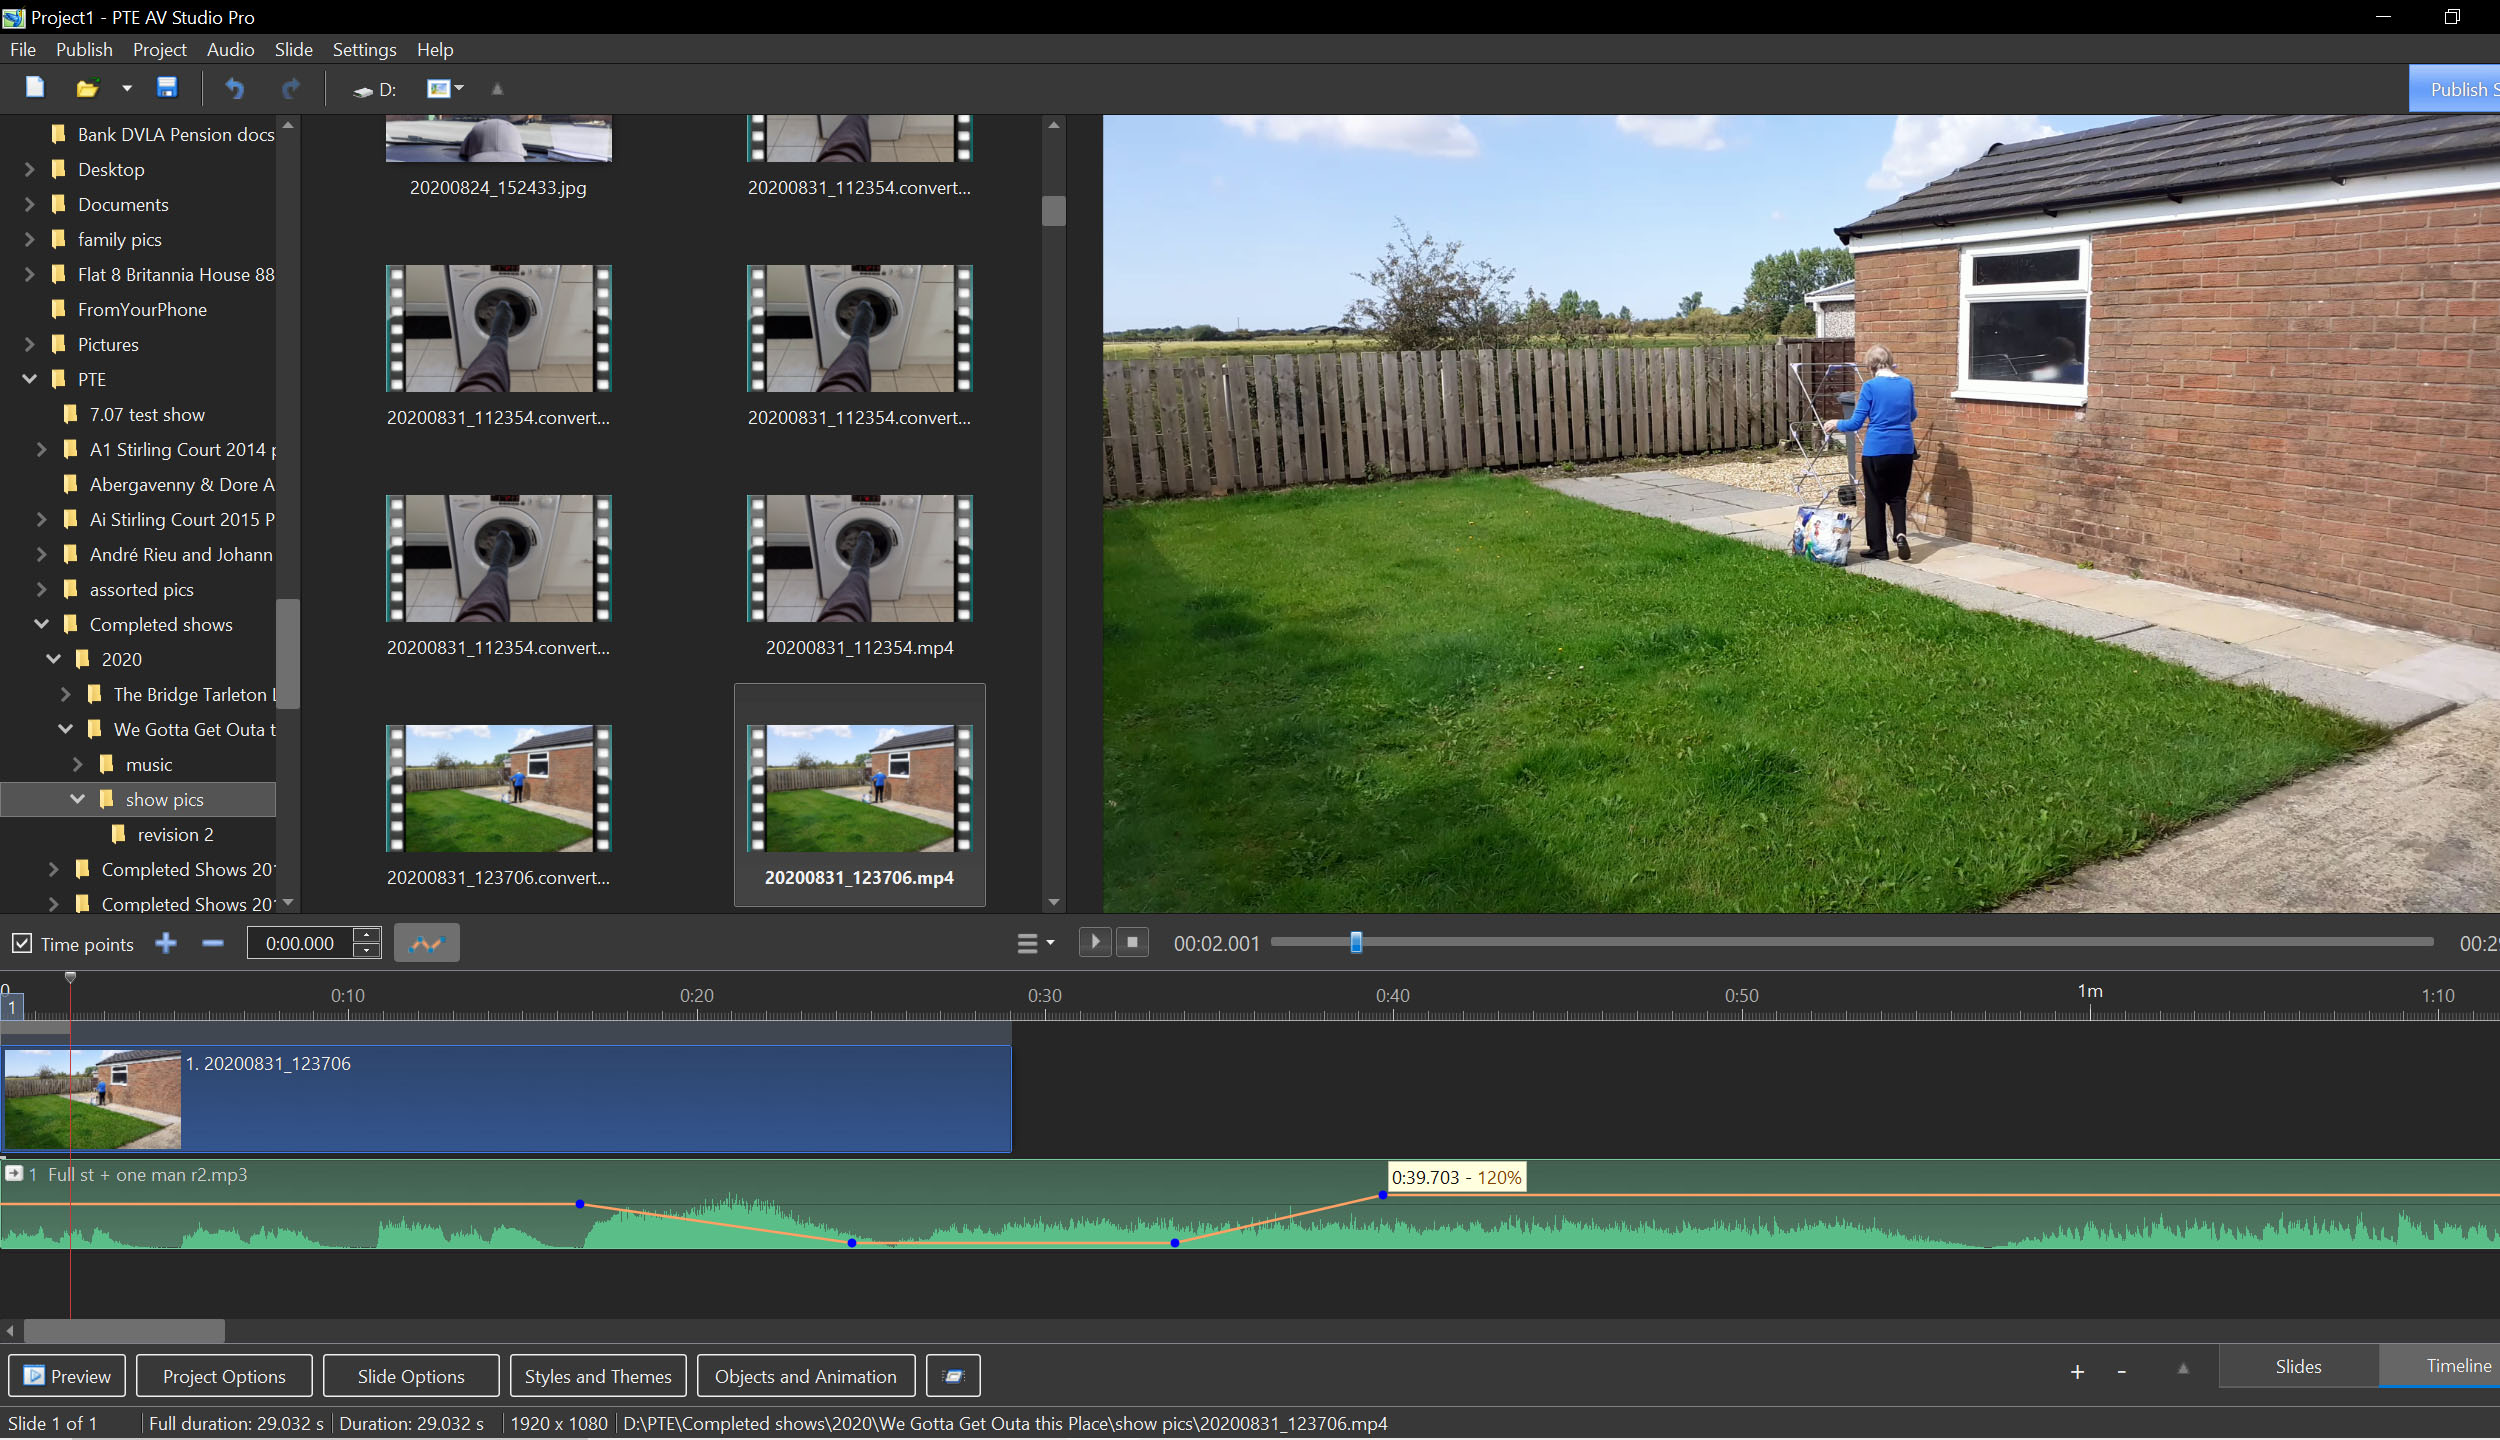Expand the music folder
Viewport: 2500px width, 1440px height.
point(78,764)
